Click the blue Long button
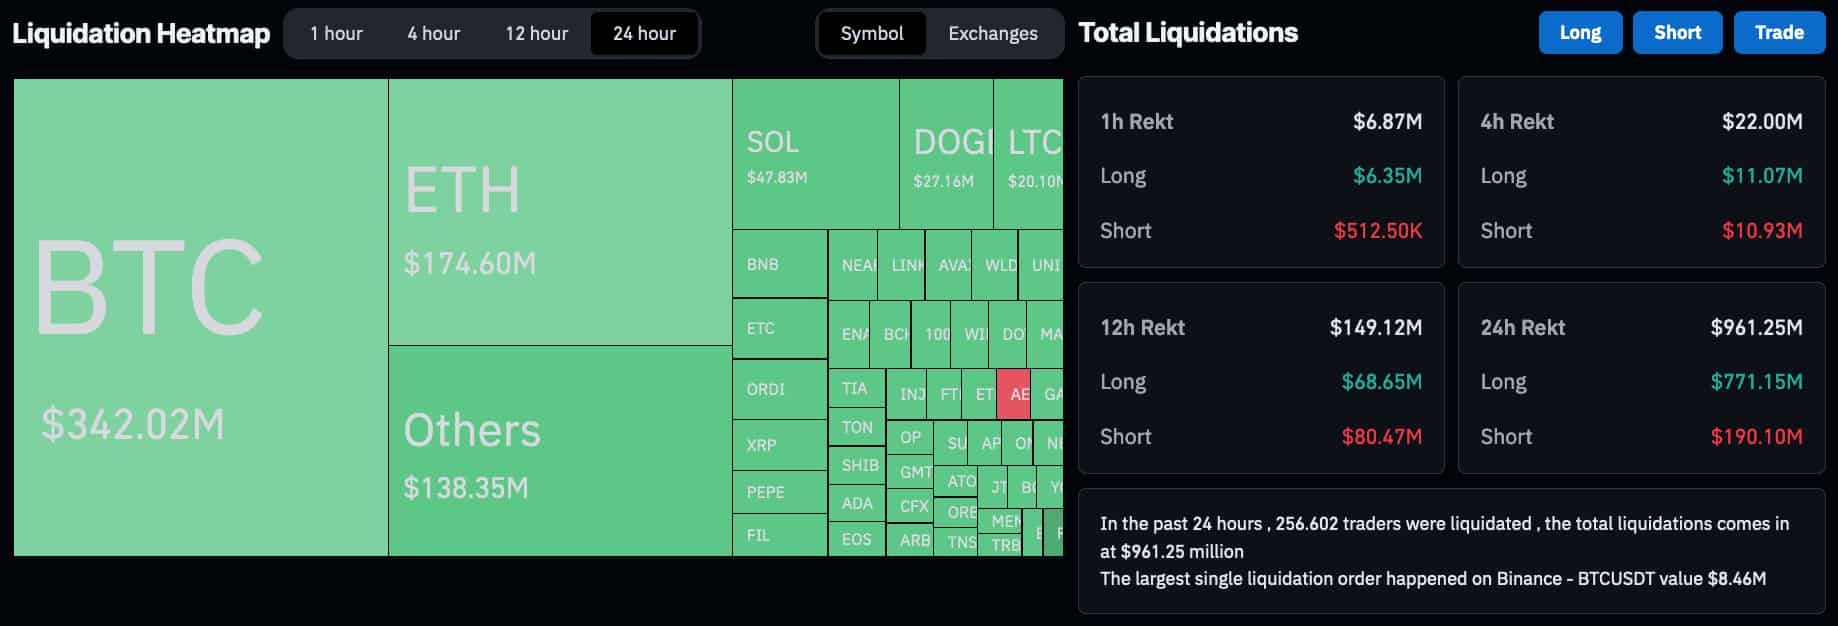This screenshot has width=1838, height=626. pyautogui.click(x=1580, y=32)
